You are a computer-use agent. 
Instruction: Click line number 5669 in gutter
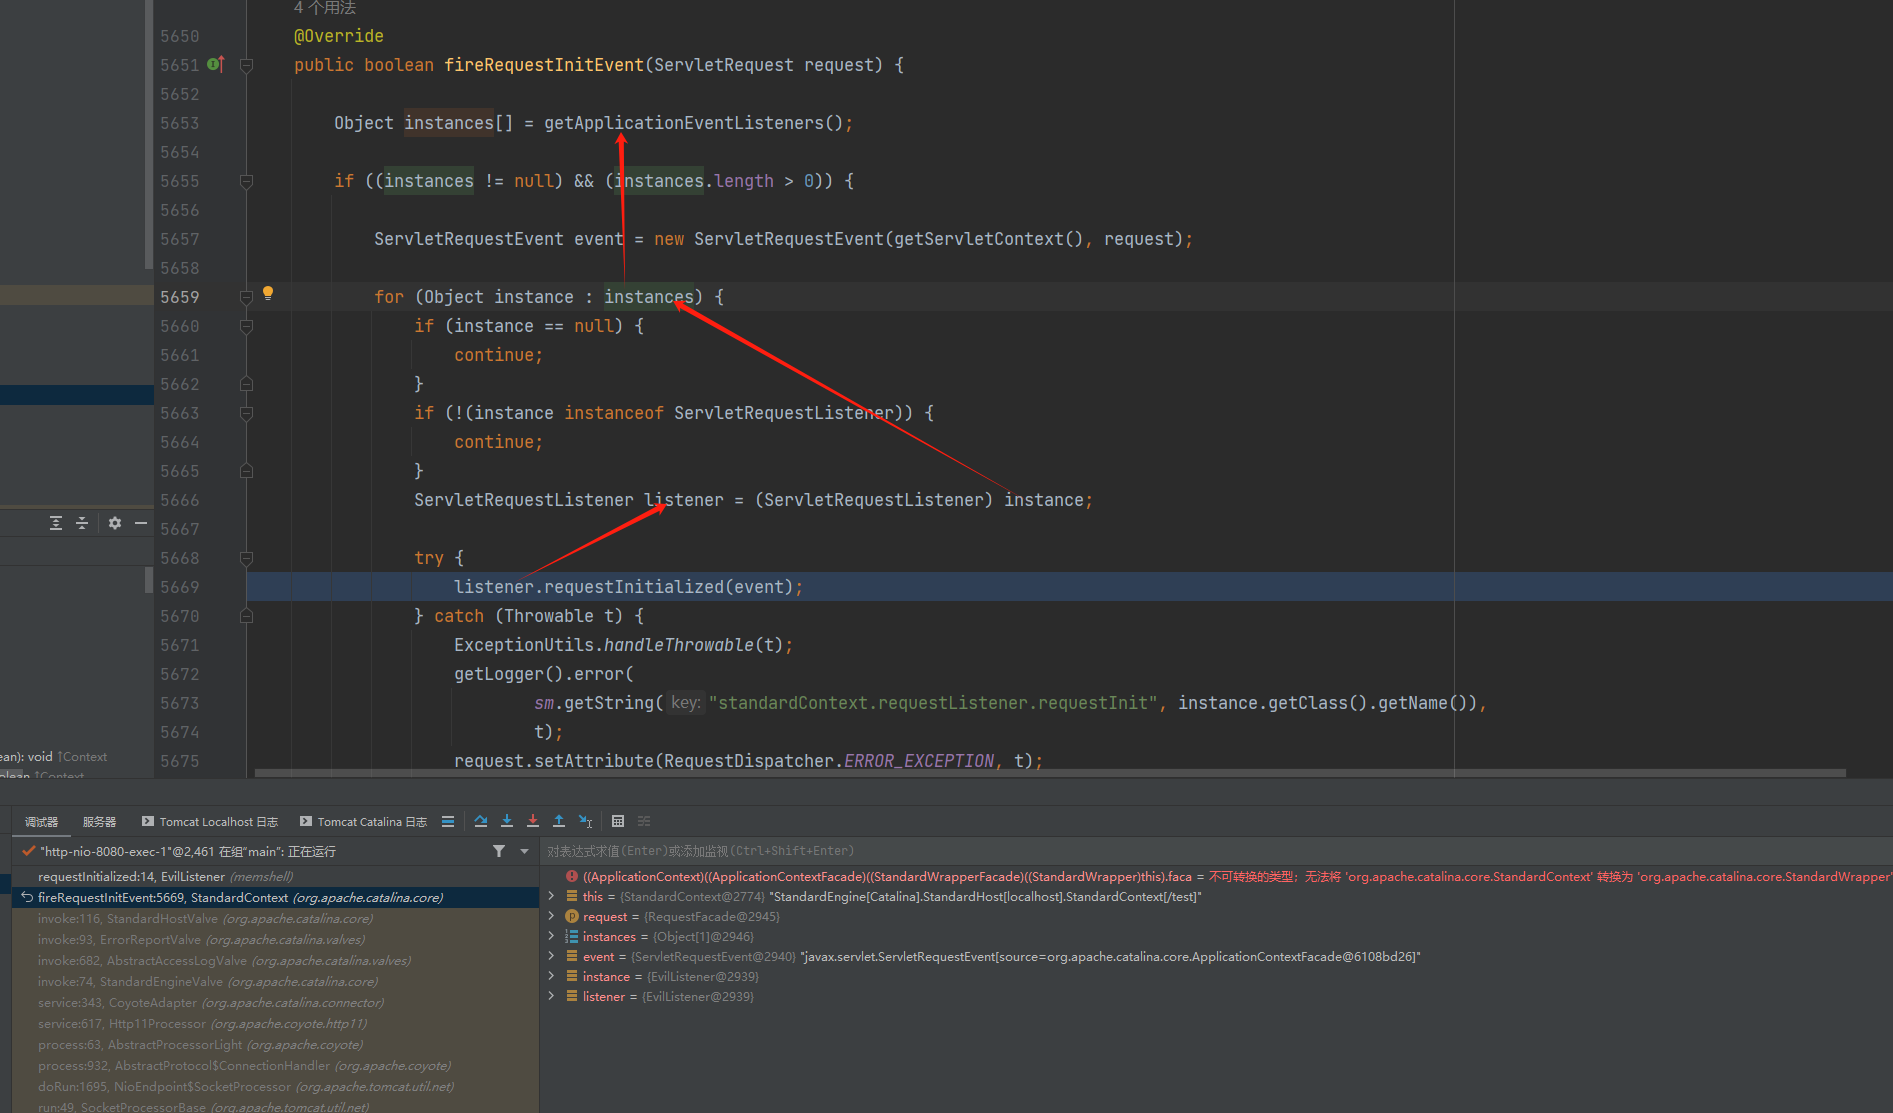tap(180, 587)
